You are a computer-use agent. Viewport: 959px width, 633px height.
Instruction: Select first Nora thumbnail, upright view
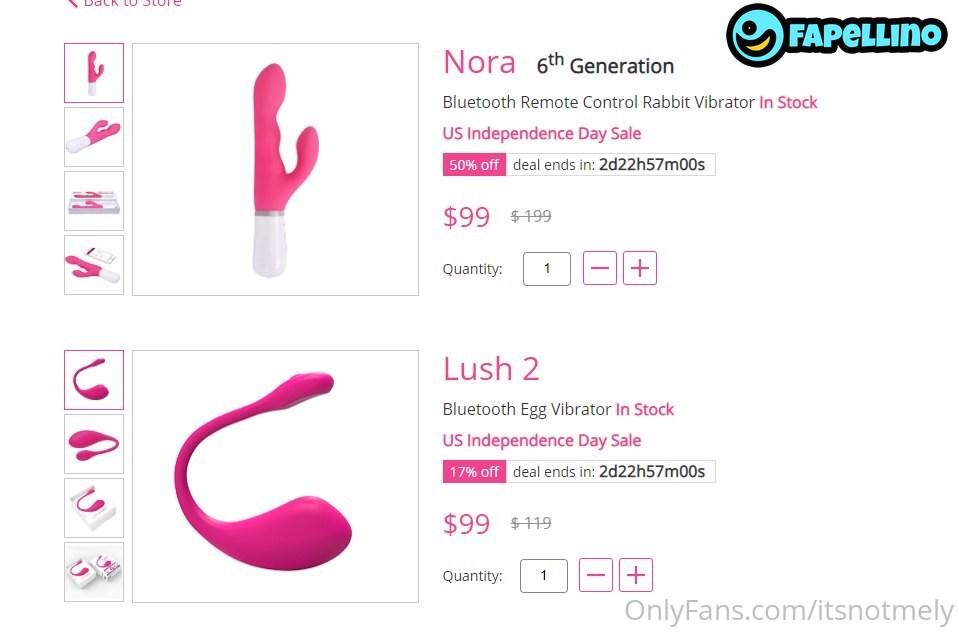click(94, 73)
